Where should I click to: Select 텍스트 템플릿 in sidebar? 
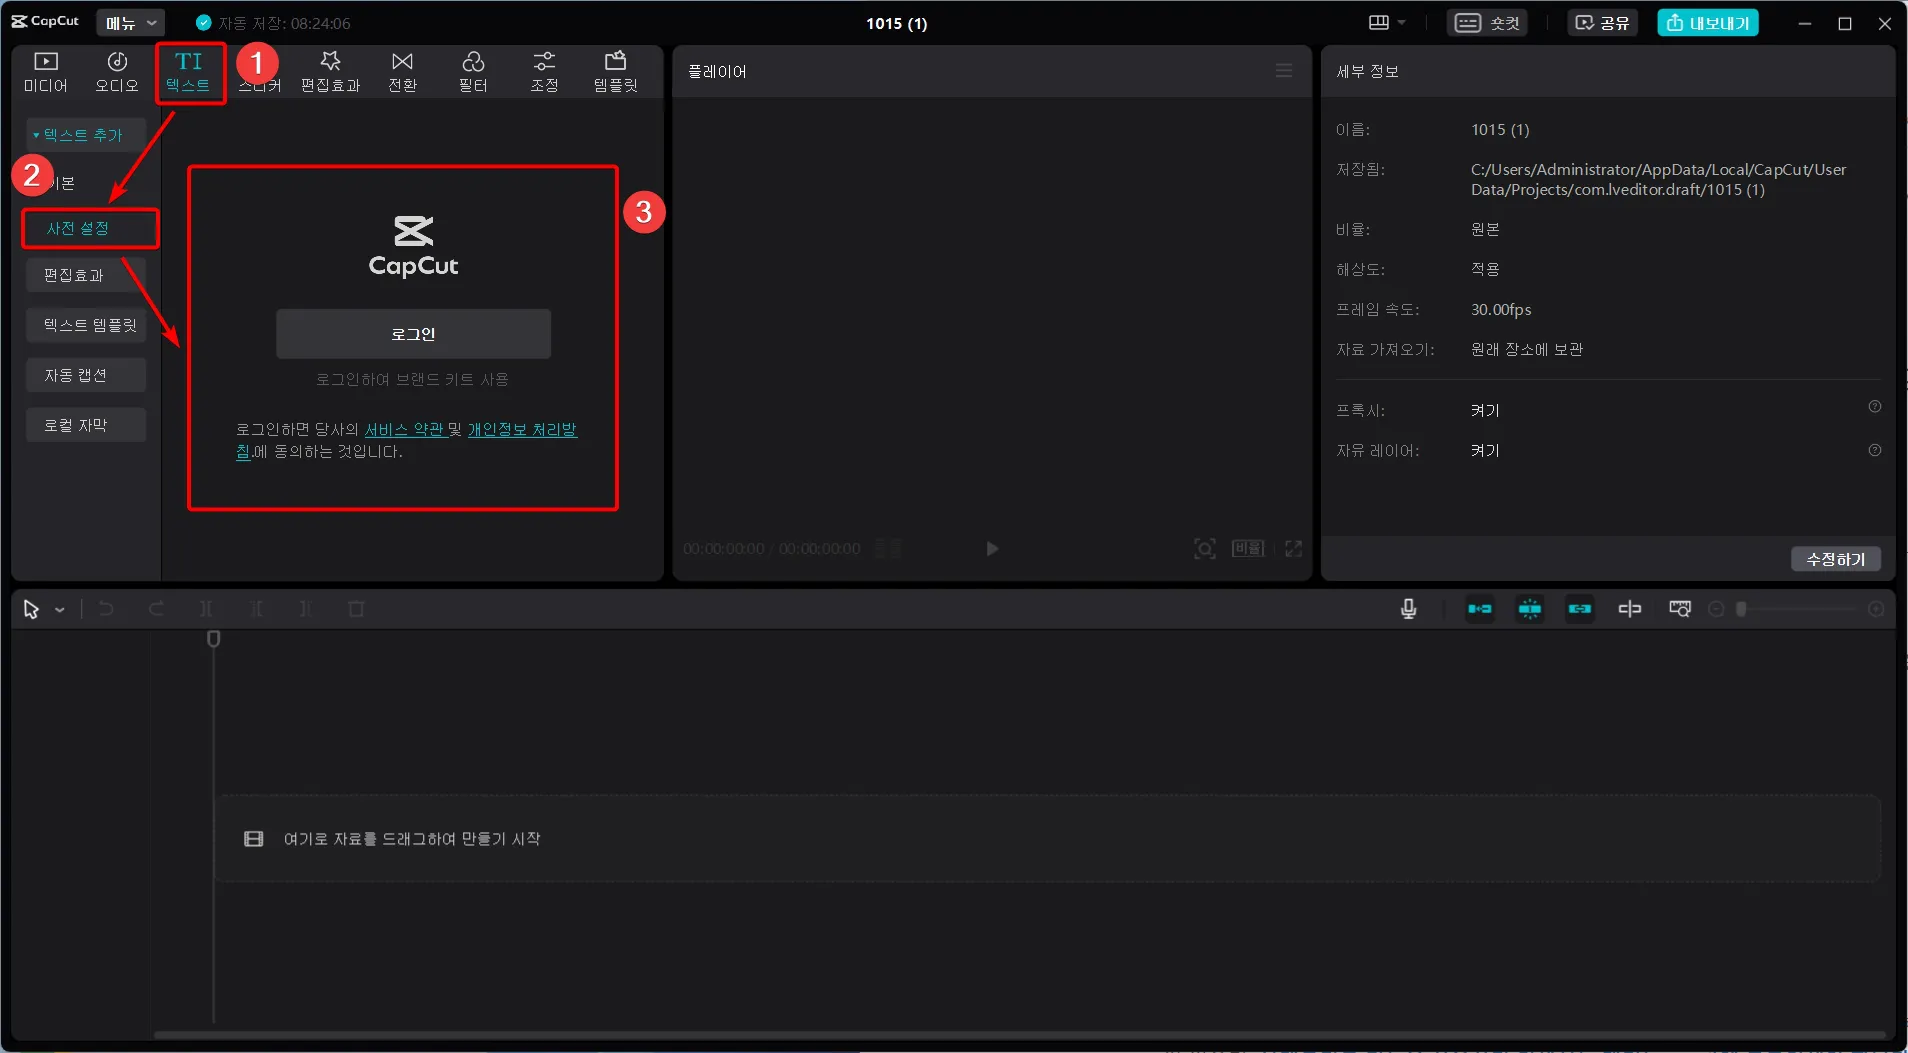86,325
